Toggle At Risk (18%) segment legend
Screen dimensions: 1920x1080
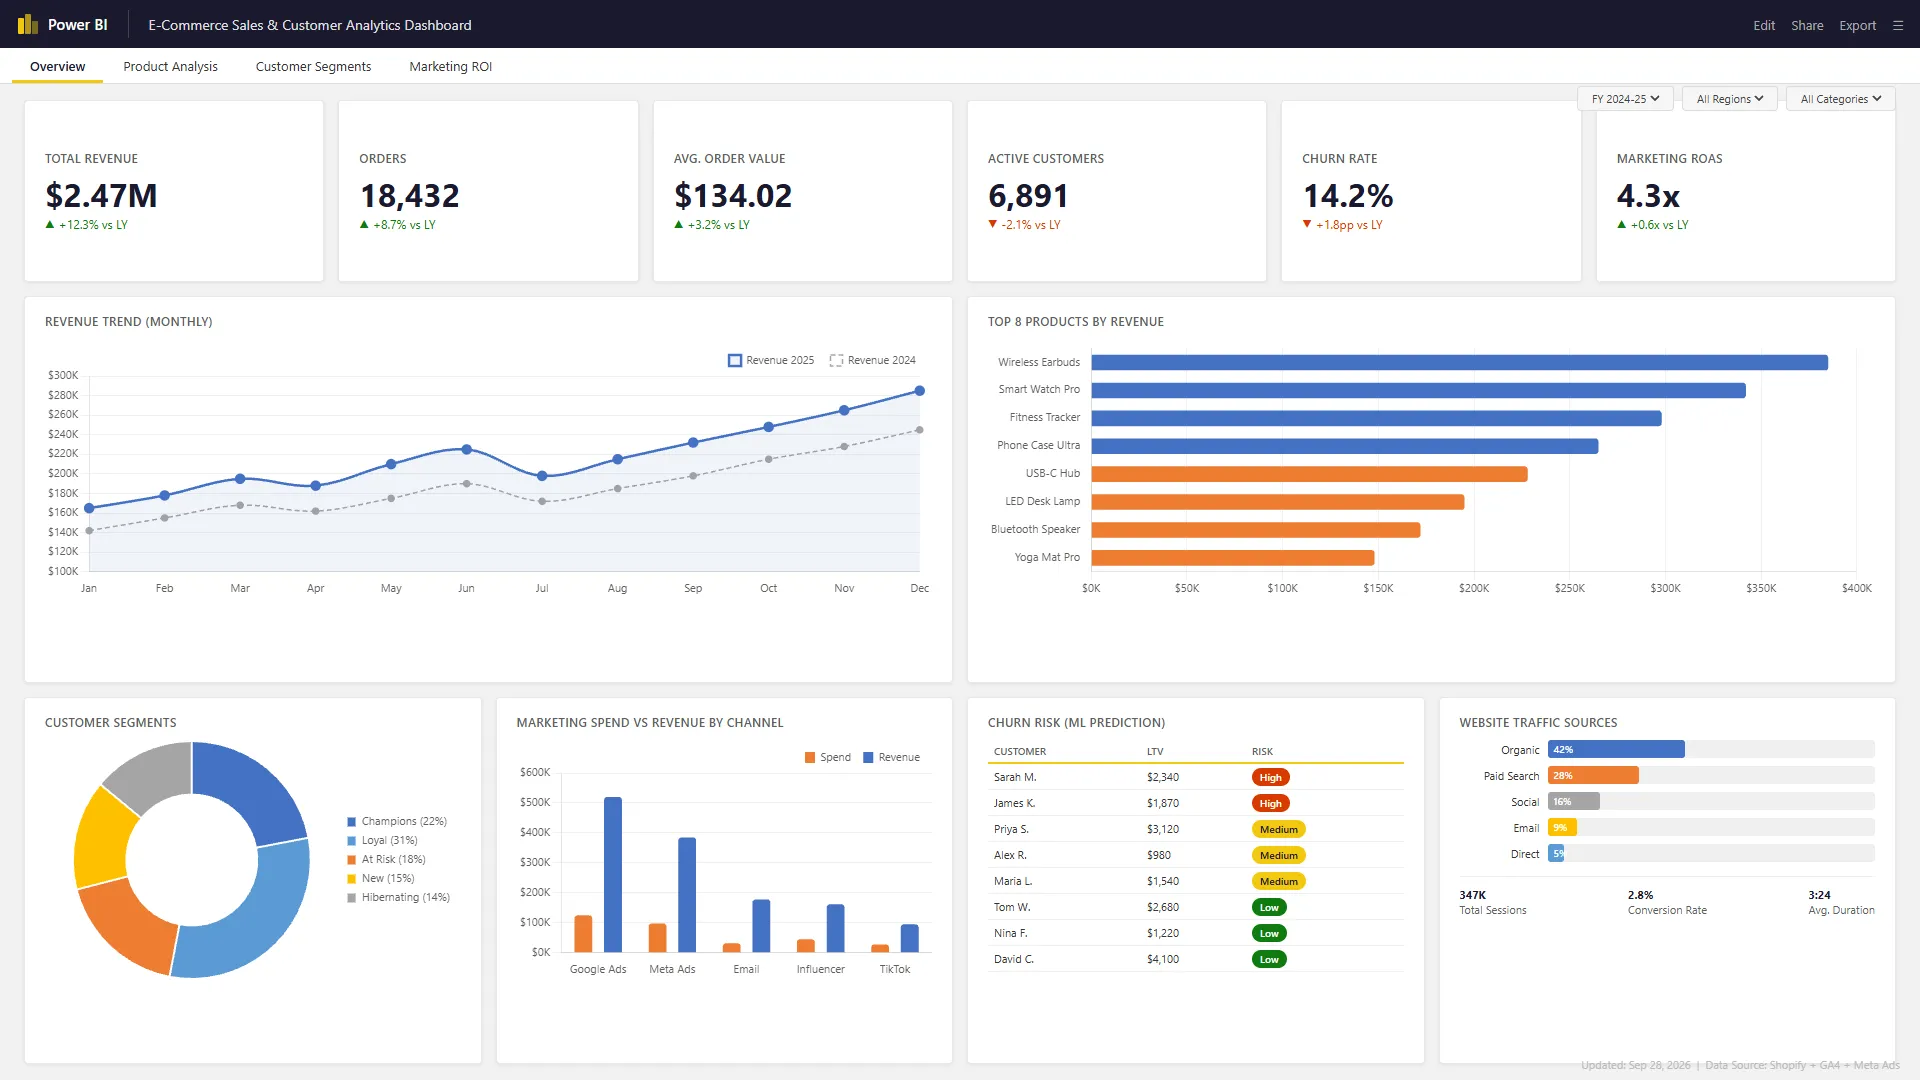[x=387, y=859]
